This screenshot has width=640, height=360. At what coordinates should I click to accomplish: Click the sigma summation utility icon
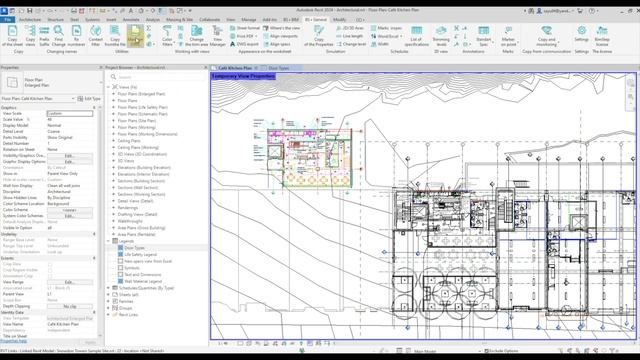click(149, 28)
